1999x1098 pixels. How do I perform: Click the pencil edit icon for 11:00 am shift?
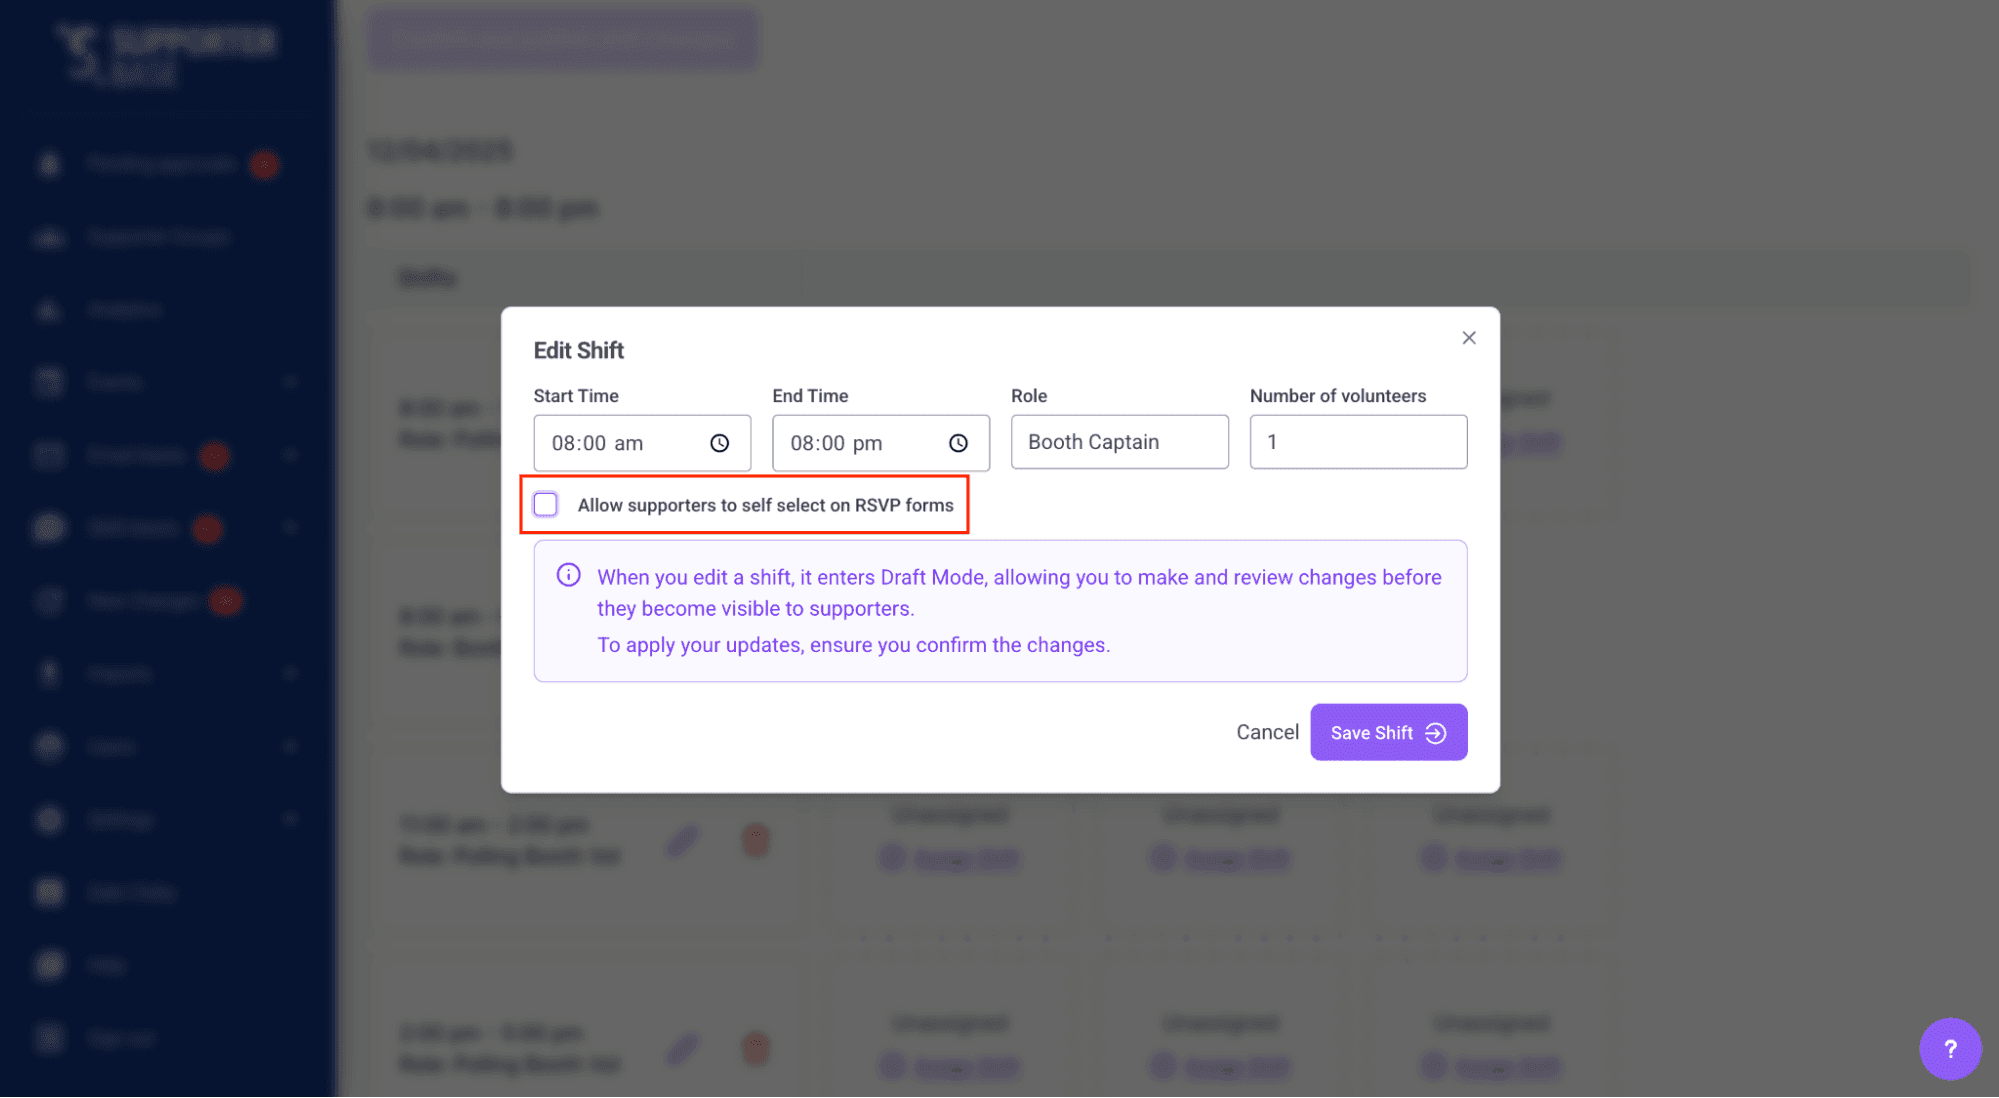683,841
